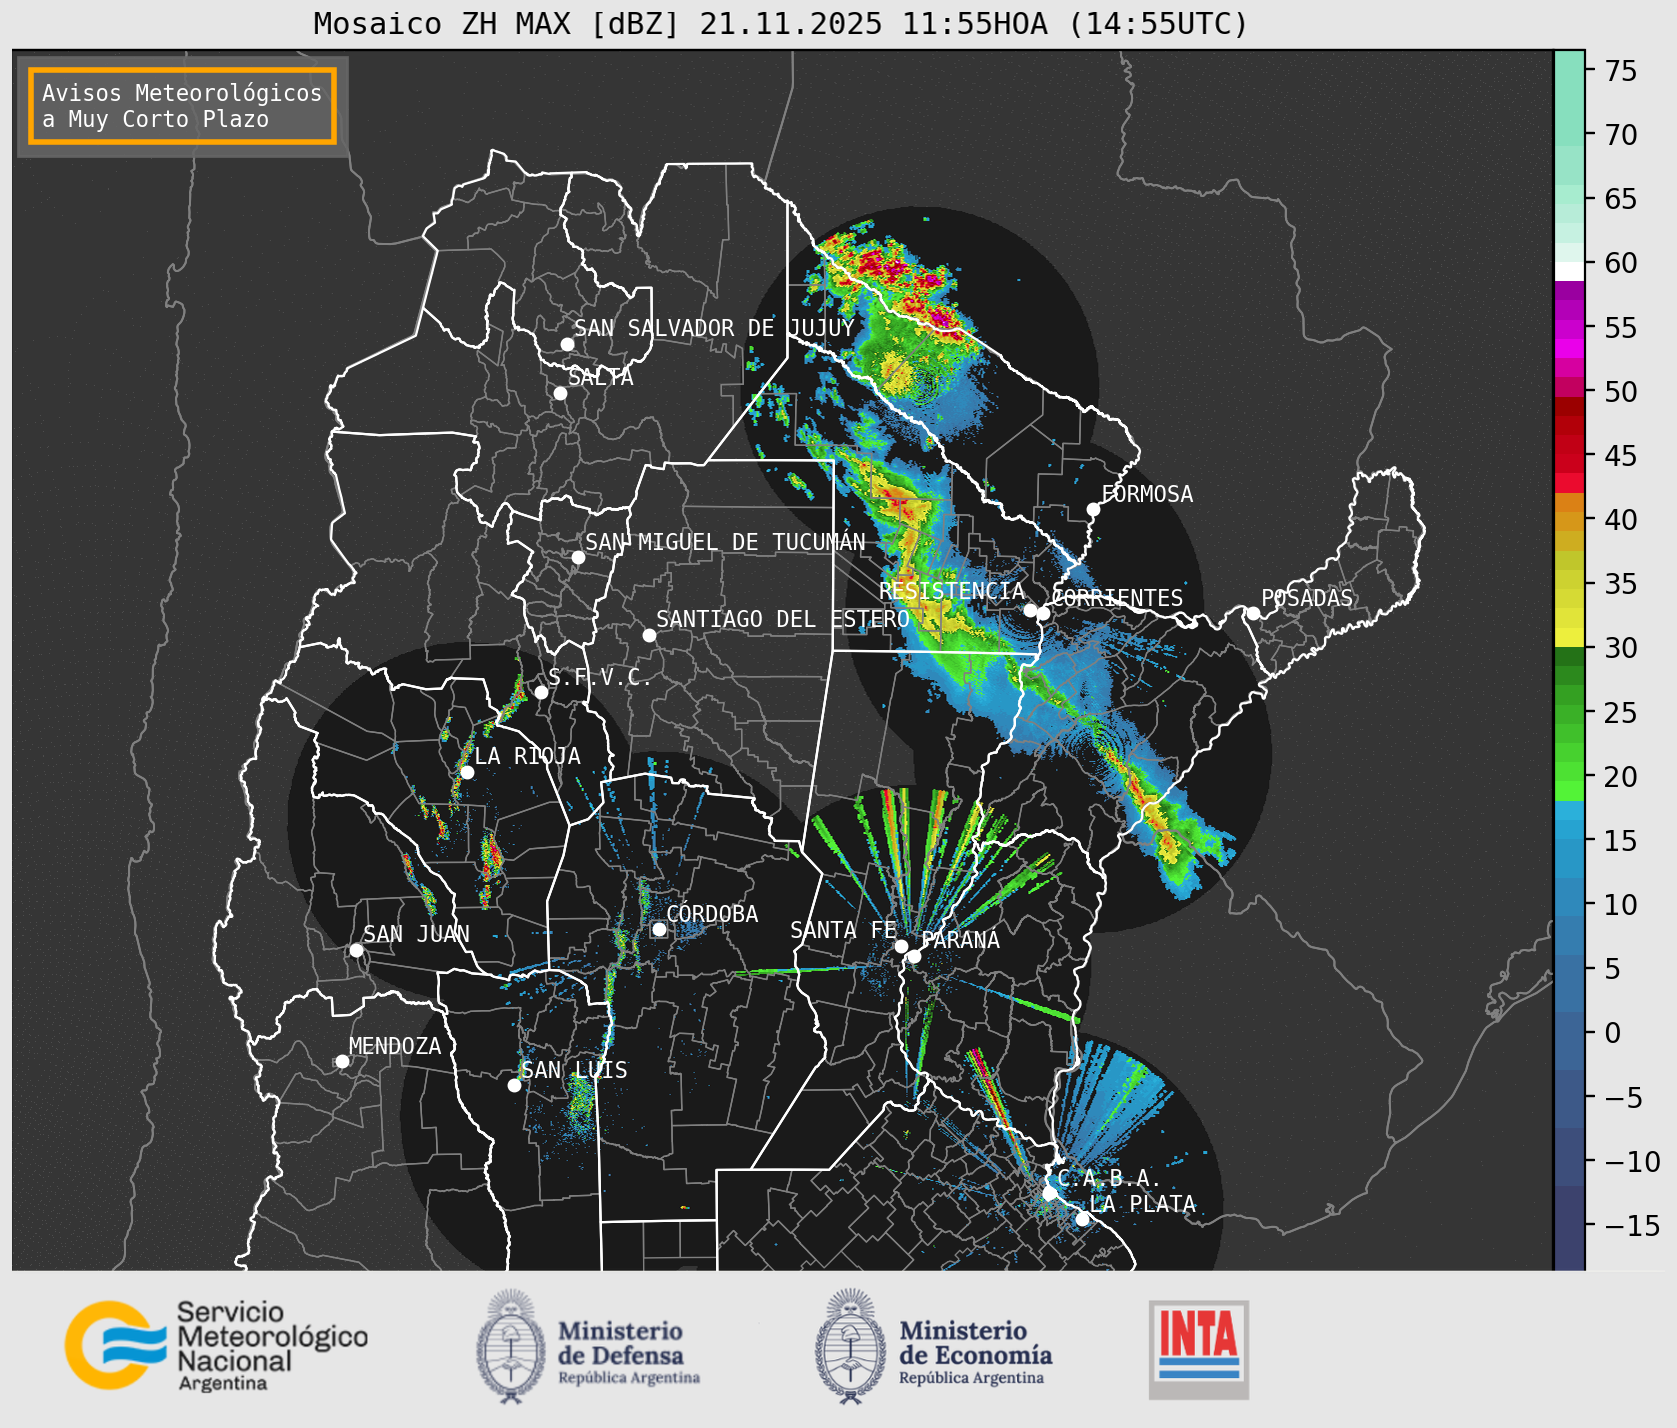Click the 35 dBZ yellow color swatch

click(x=1569, y=580)
